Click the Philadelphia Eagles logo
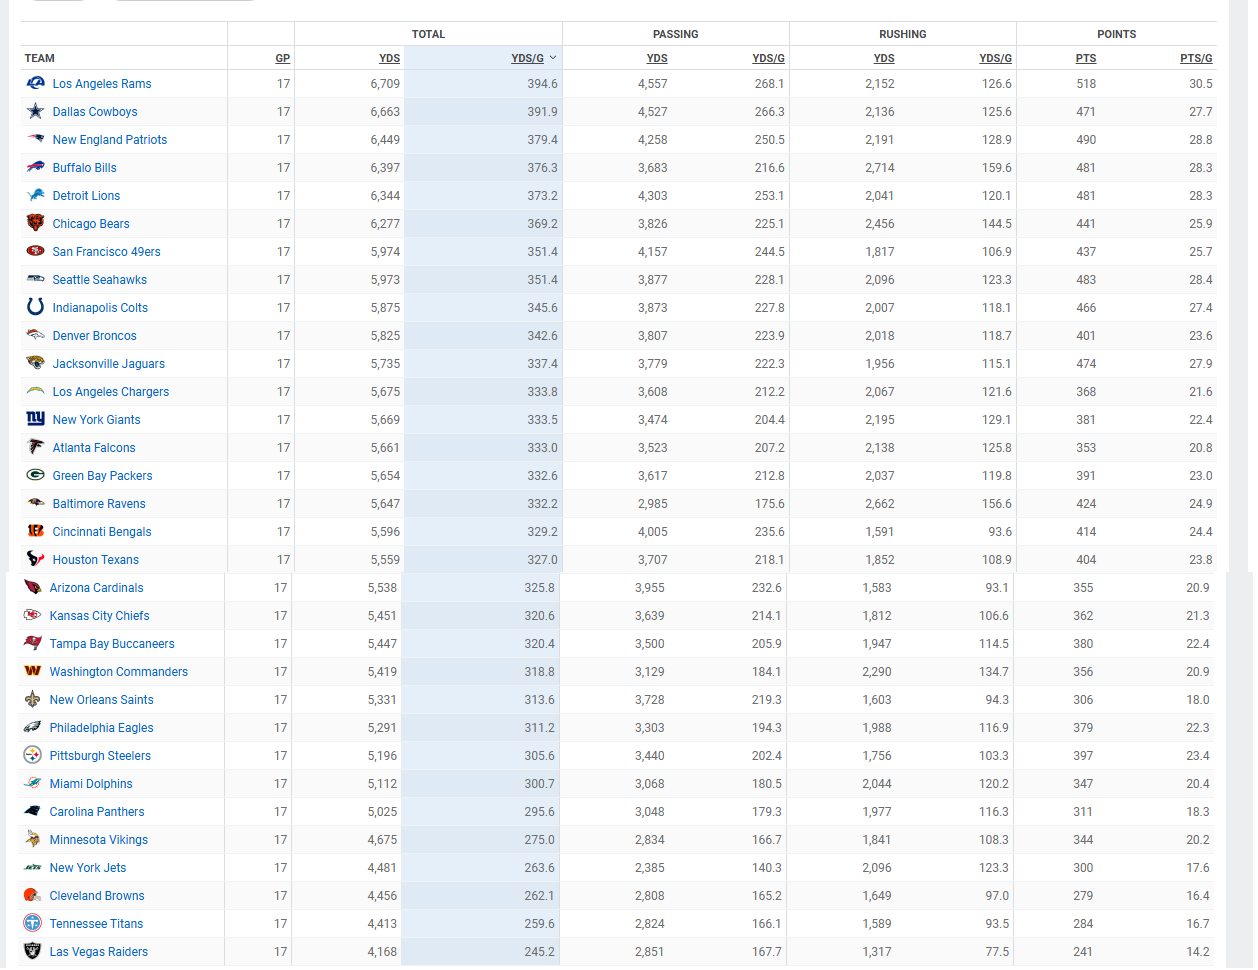 [x=33, y=727]
